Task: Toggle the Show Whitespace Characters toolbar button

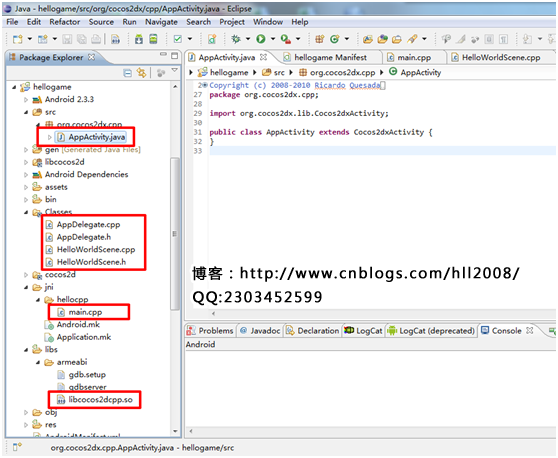Action: coord(503,39)
